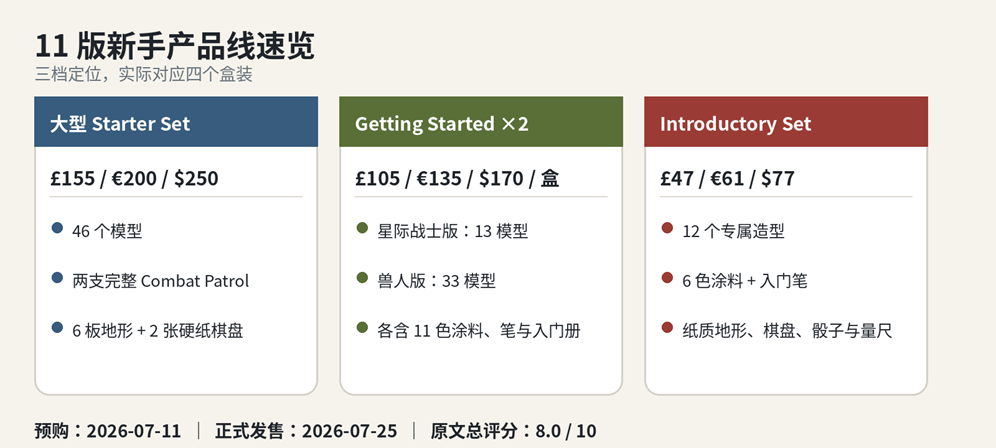The width and height of the screenshot is (996, 448).
Task: Click the £105 / €135 / $170 / 盒 price
Action: click(x=457, y=179)
